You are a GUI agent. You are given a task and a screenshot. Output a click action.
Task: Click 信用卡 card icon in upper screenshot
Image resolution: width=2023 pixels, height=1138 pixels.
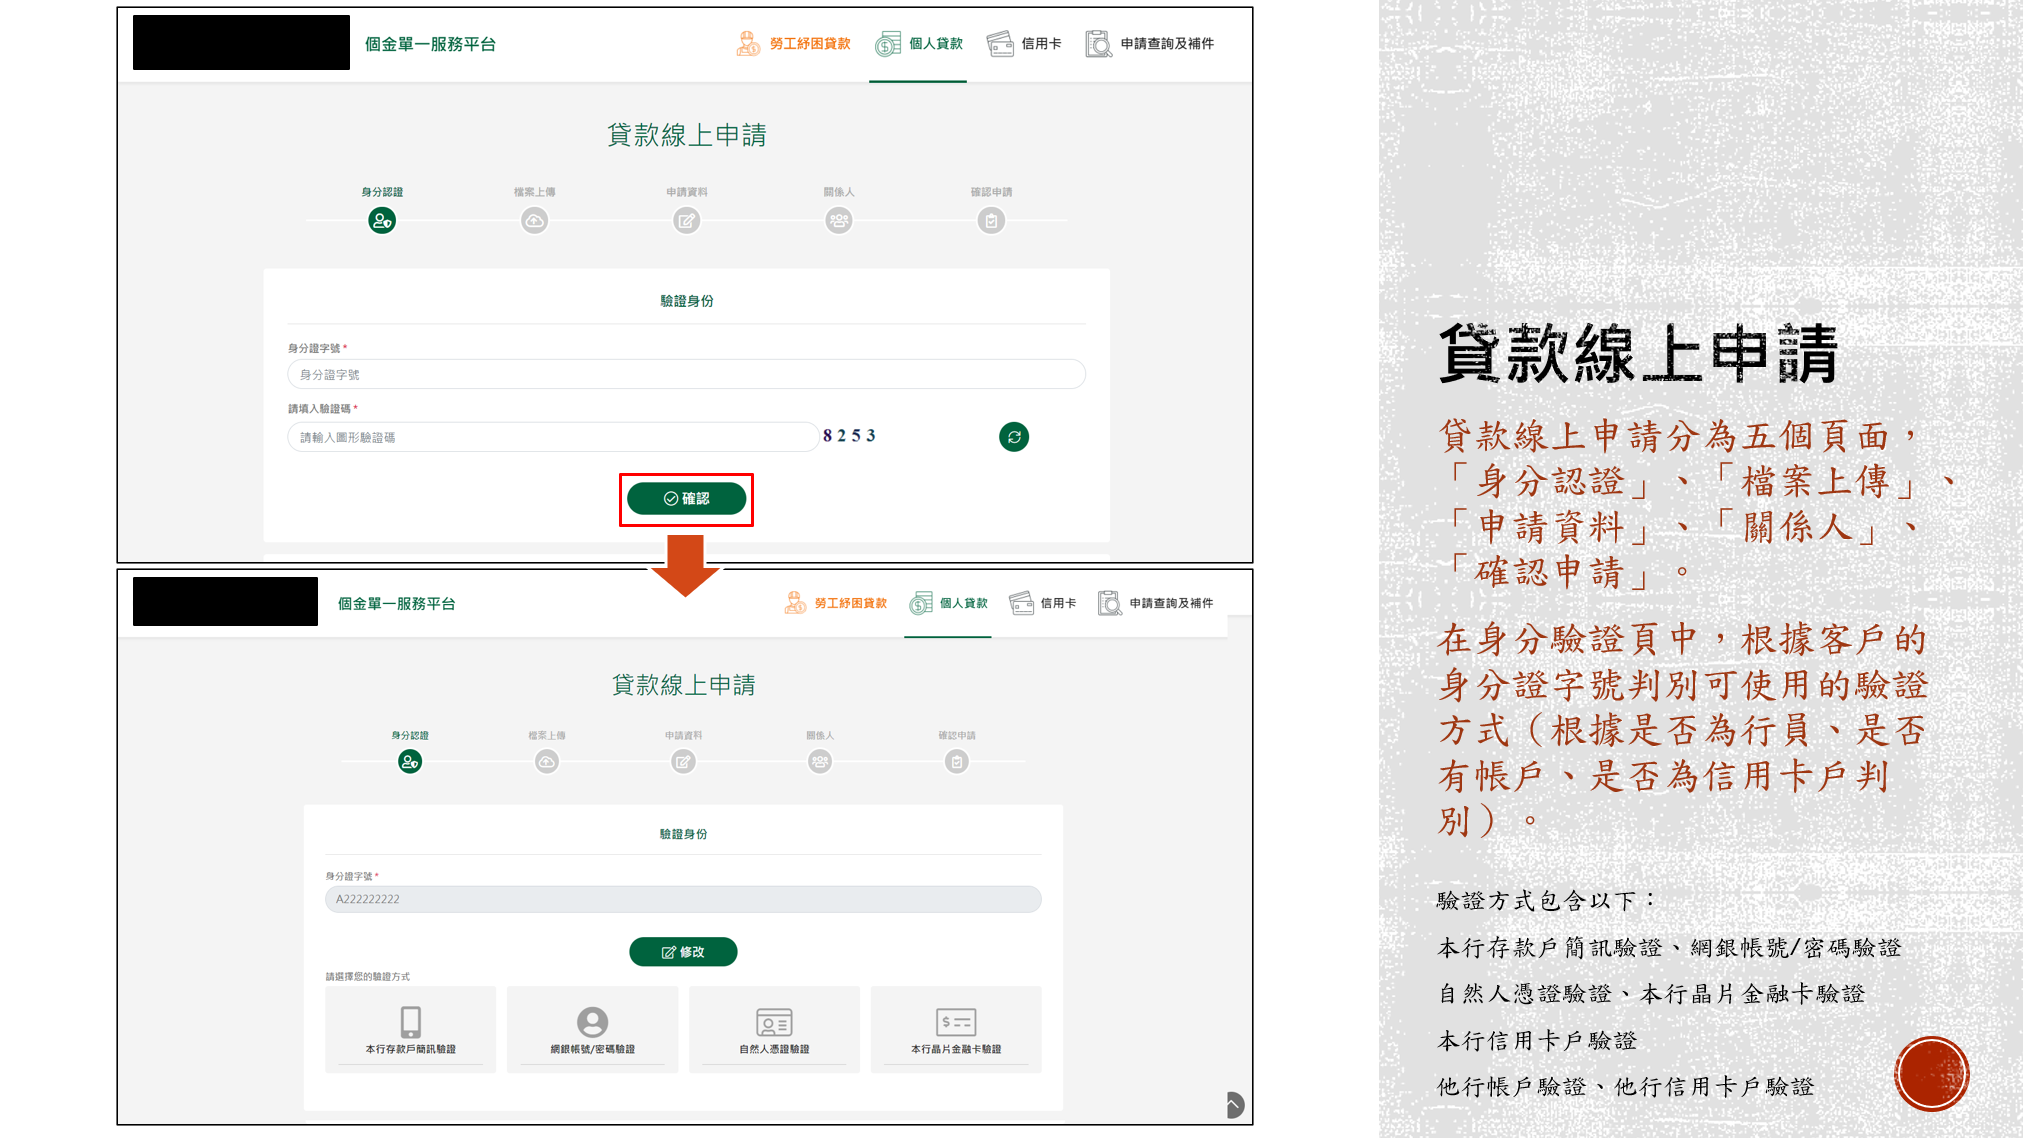(1000, 44)
